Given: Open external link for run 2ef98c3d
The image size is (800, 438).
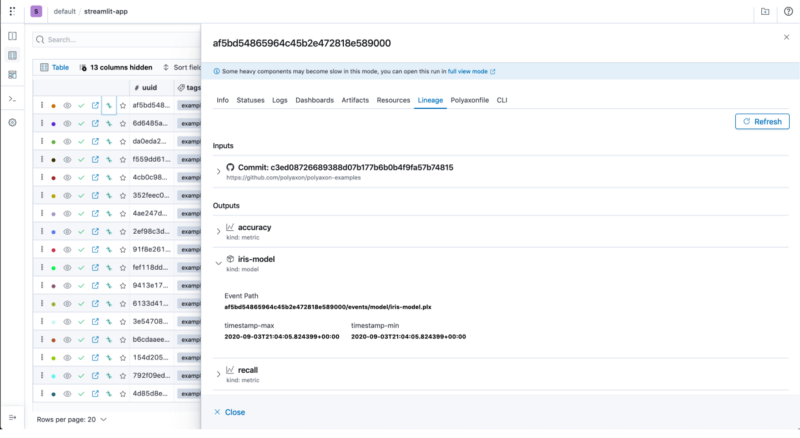Looking at the screenshot, I should tap(95, 231).
